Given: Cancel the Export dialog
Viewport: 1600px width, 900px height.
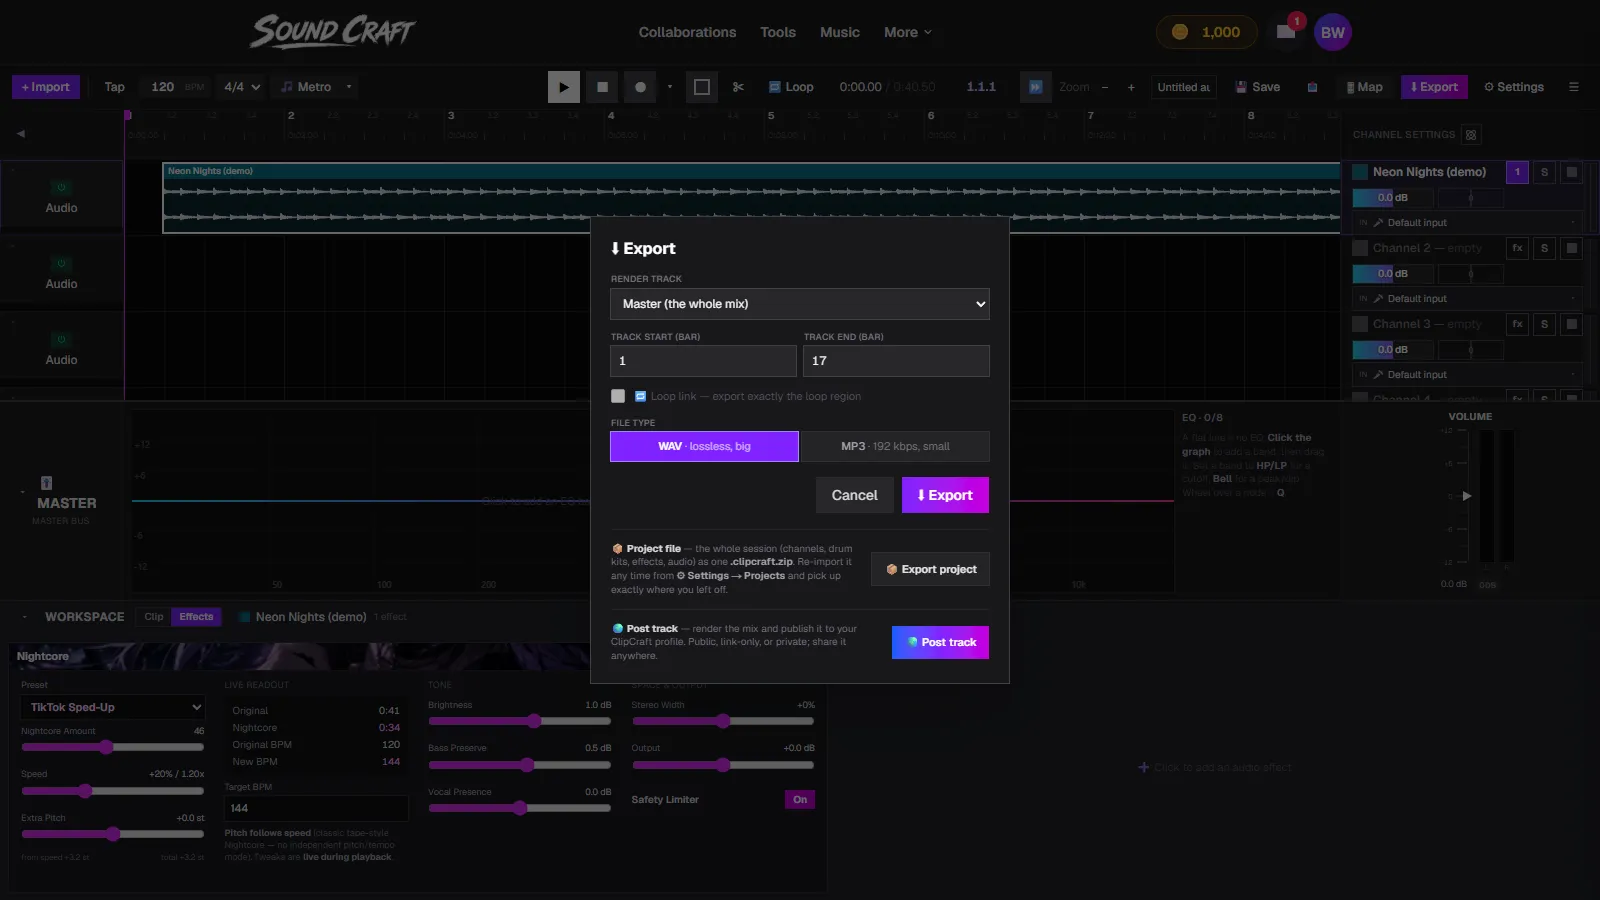Looking at the screenshot, I should 855,495.
